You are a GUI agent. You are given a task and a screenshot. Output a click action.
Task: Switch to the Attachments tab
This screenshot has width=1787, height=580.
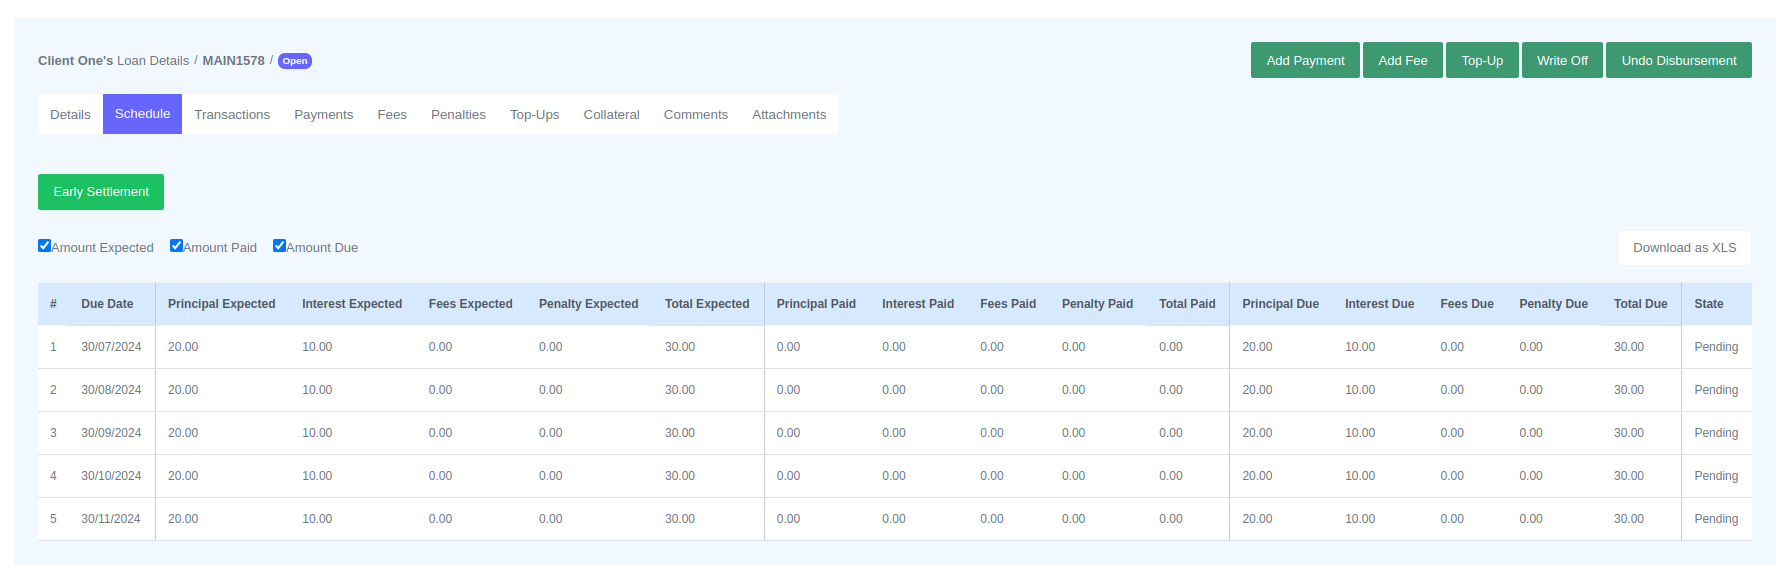[x=789, y=115]
